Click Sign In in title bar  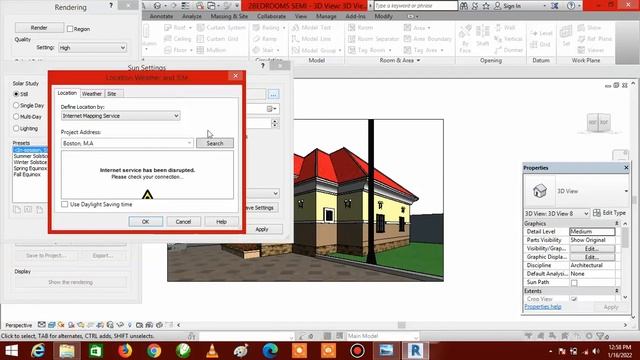[x=508, y=6]
